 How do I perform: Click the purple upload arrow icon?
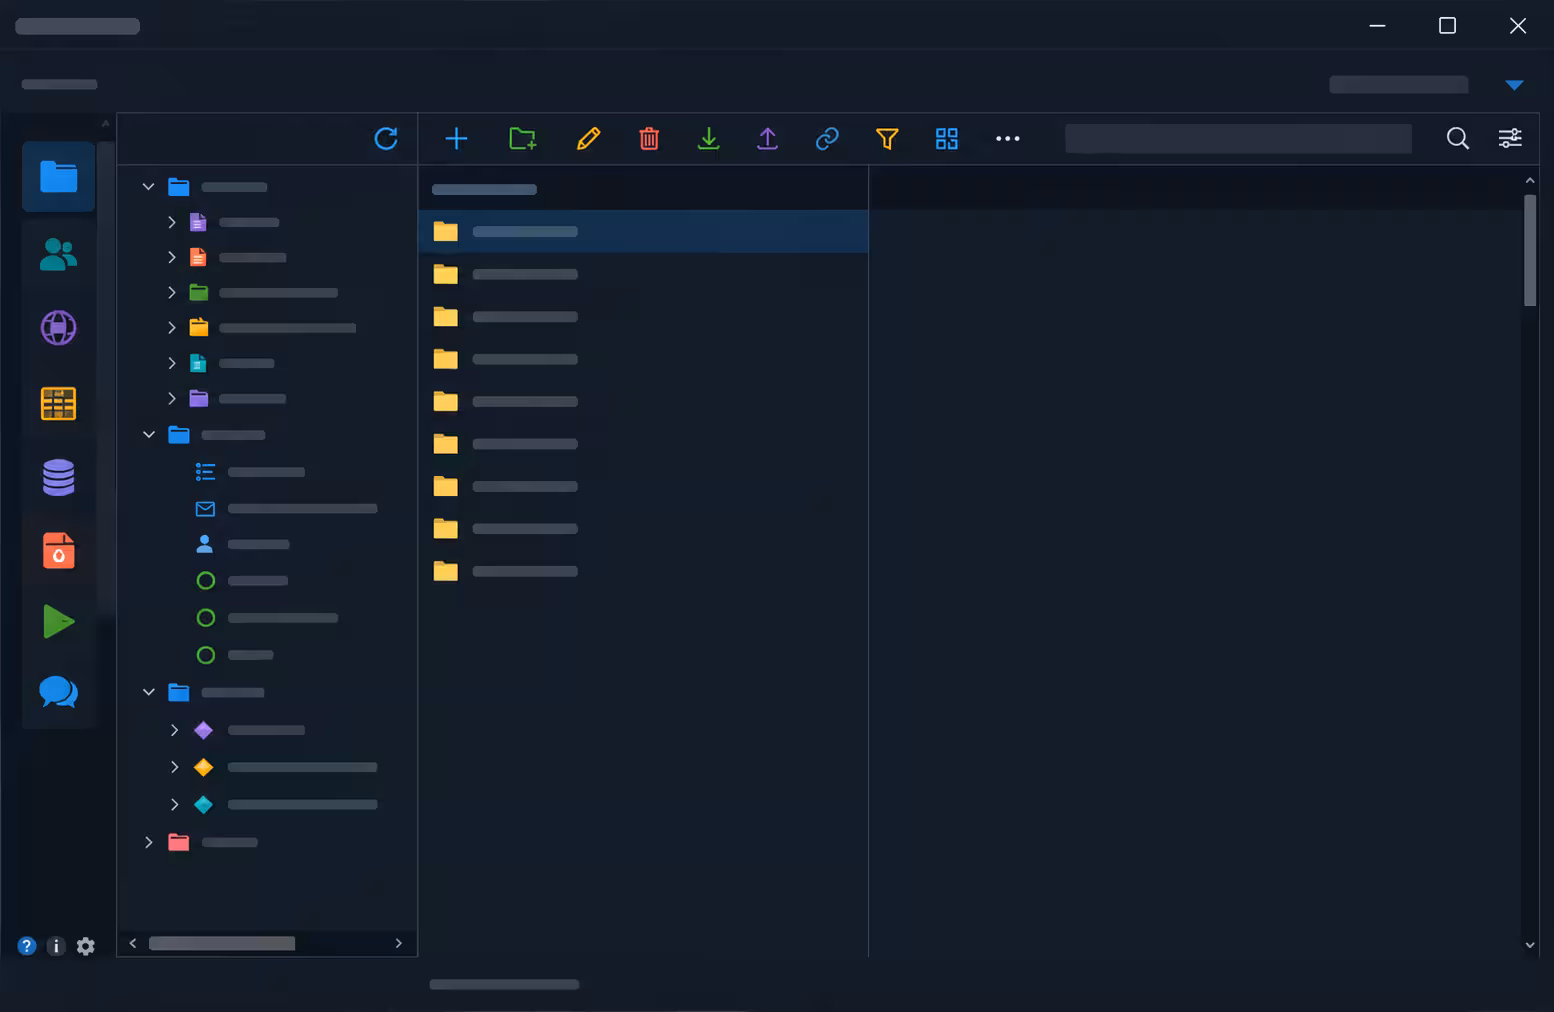tap(767, 138)
